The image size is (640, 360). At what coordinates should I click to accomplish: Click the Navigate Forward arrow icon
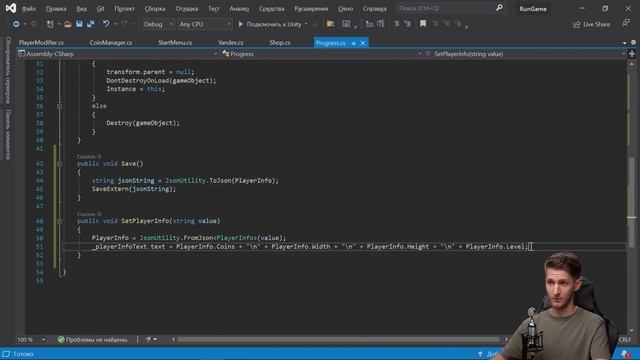pos(34,24)
